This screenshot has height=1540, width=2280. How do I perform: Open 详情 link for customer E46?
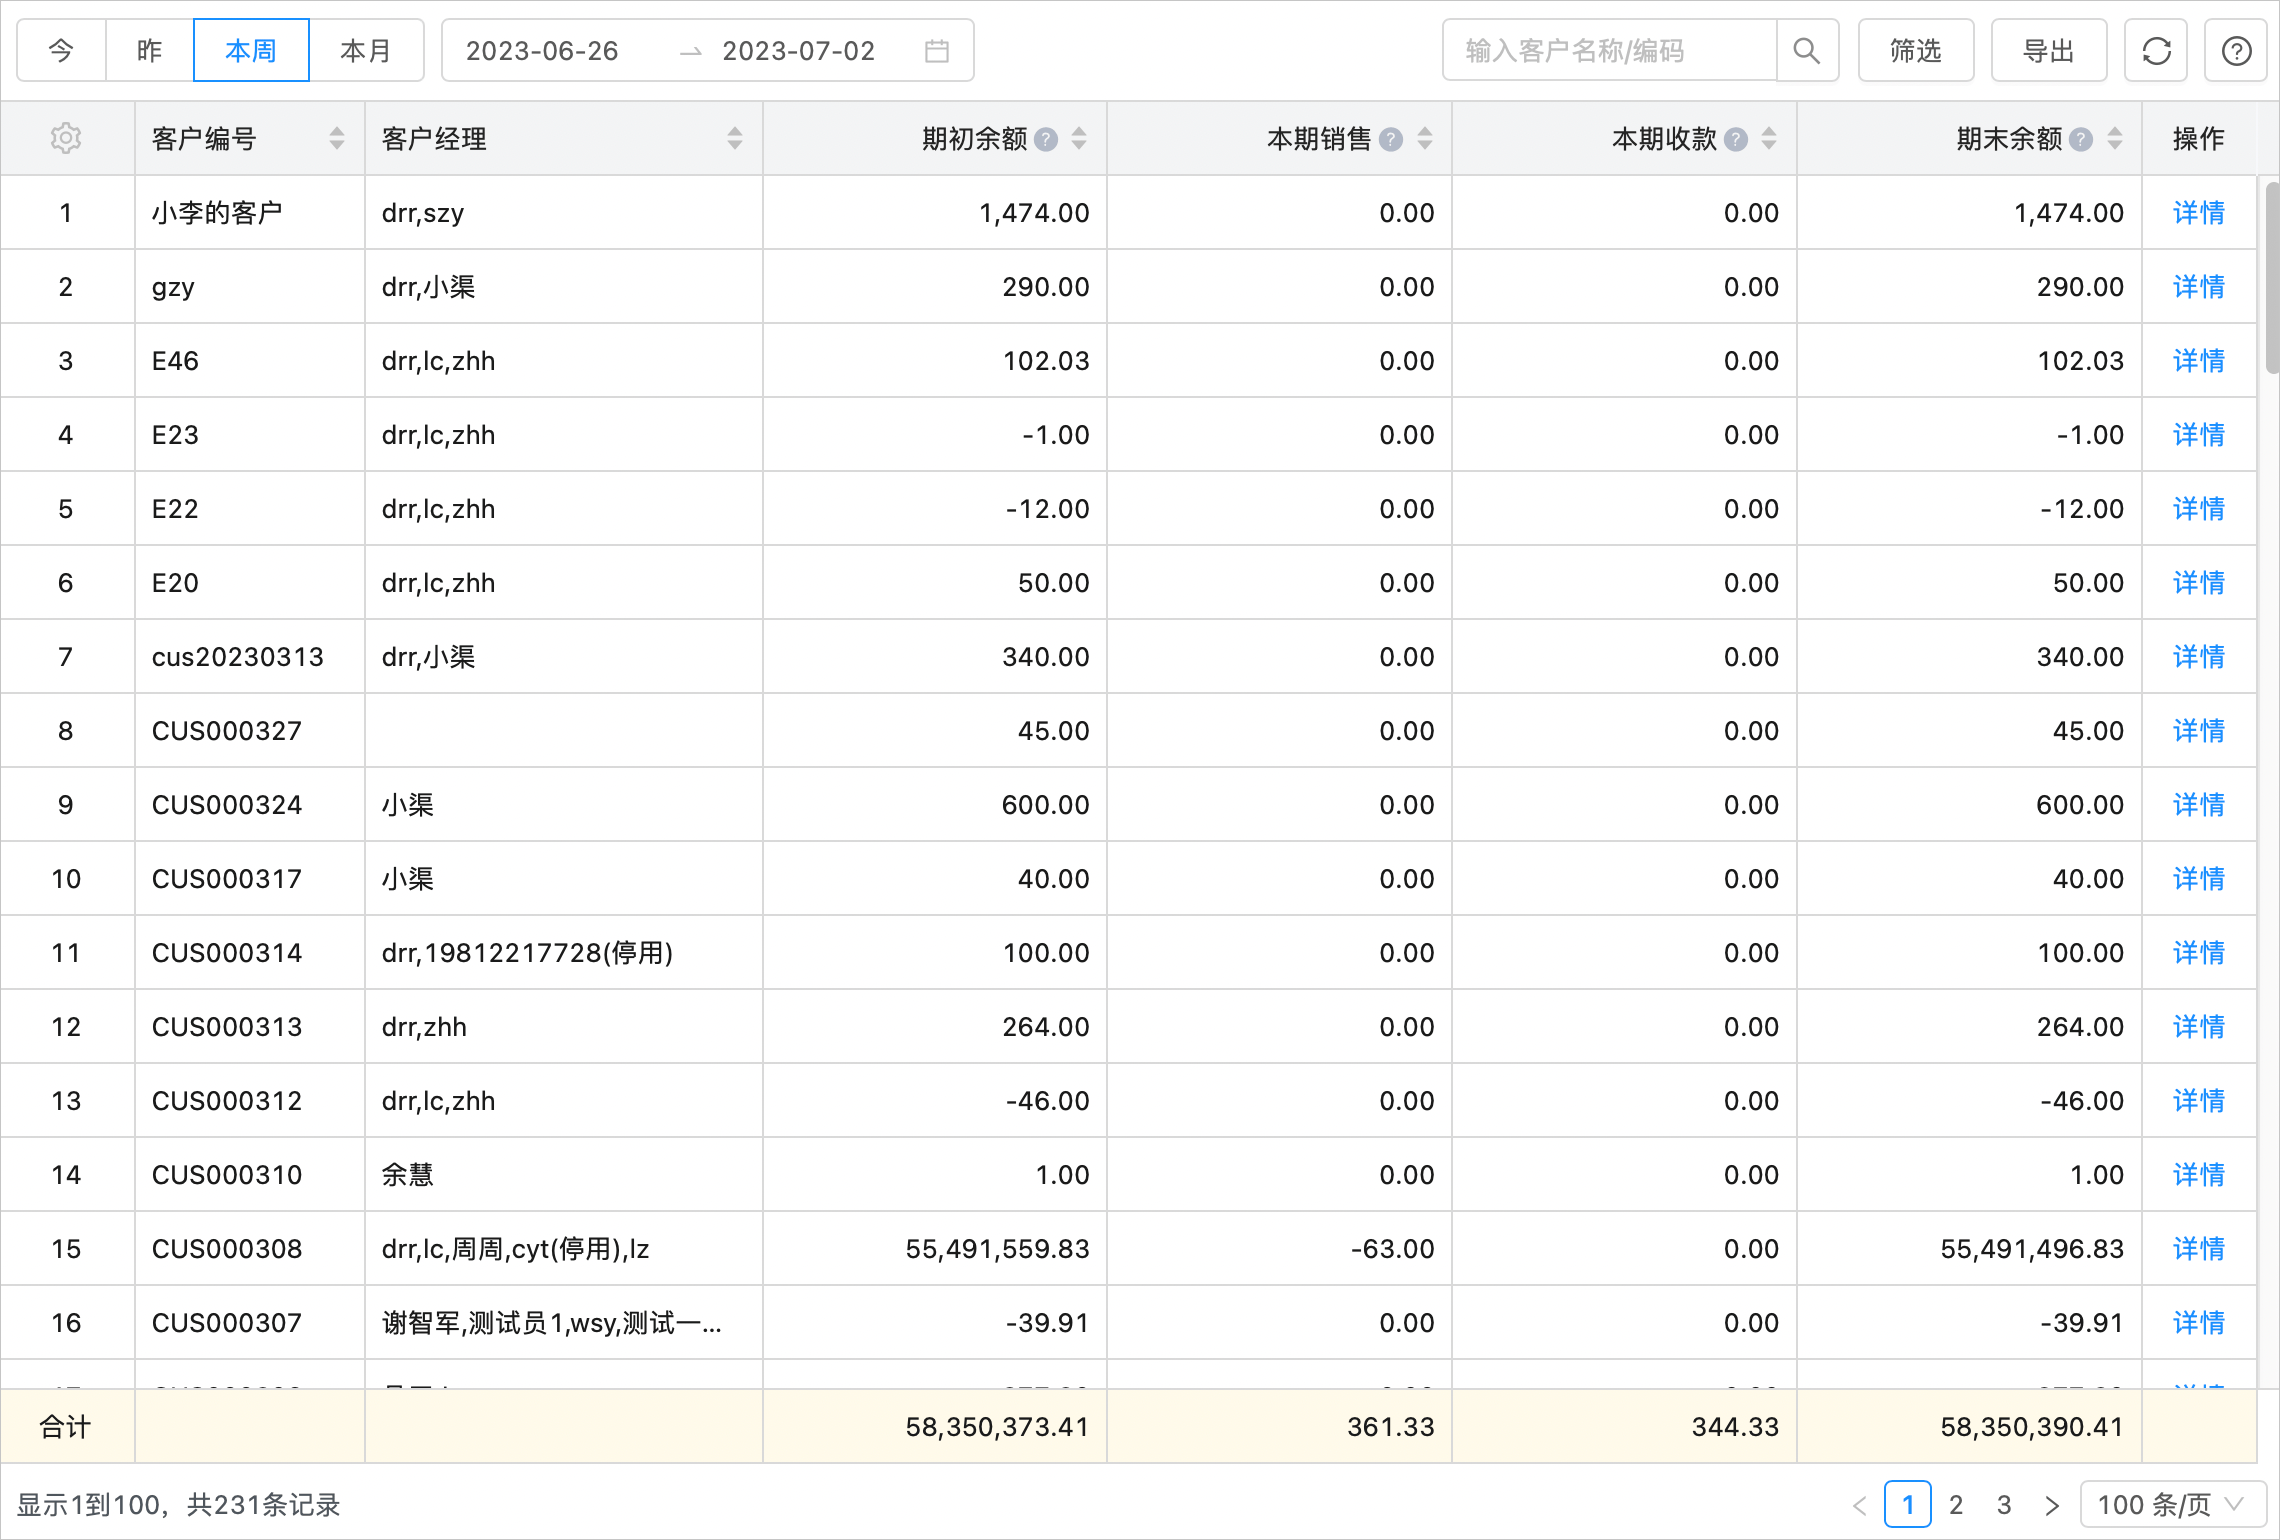tap(2198, 361)
